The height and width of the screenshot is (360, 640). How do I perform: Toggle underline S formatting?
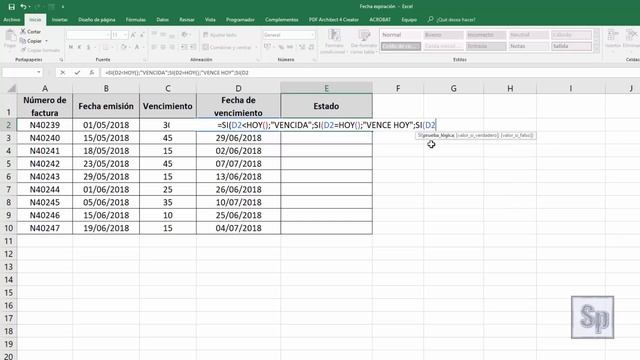pyautogui.click(x=89, y=47)
